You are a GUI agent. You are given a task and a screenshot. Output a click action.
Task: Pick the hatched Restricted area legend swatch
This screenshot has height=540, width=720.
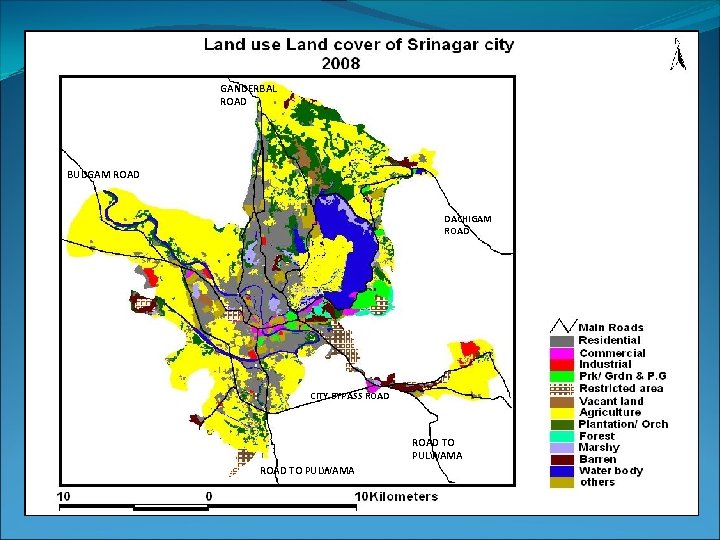click(x=562, y=388)
